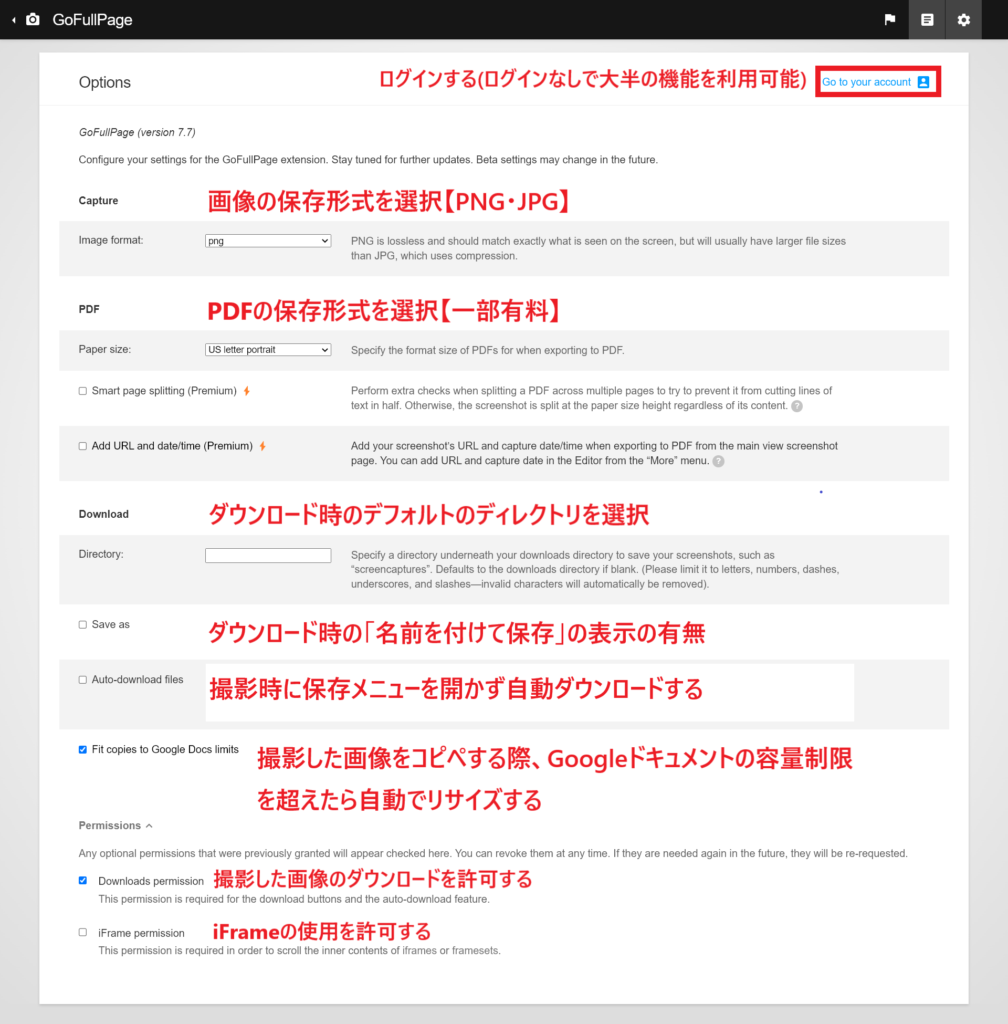Image resolution: width=1008 pixels, height=1024 pixels.
Task: Open the settings gear icon in header
Action: (x=964, y=20)
